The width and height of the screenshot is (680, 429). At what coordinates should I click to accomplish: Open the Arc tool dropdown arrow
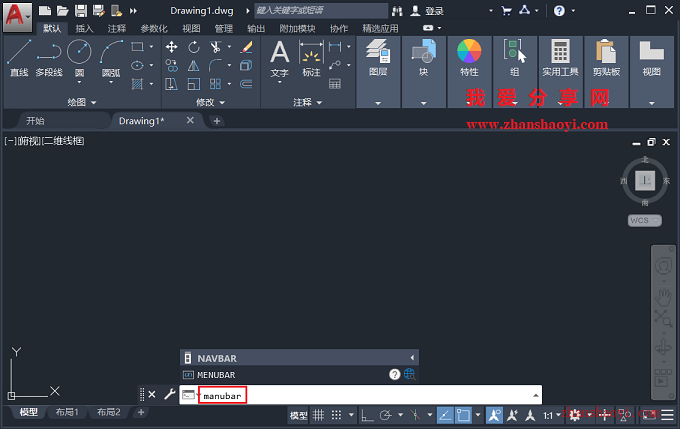111,82
